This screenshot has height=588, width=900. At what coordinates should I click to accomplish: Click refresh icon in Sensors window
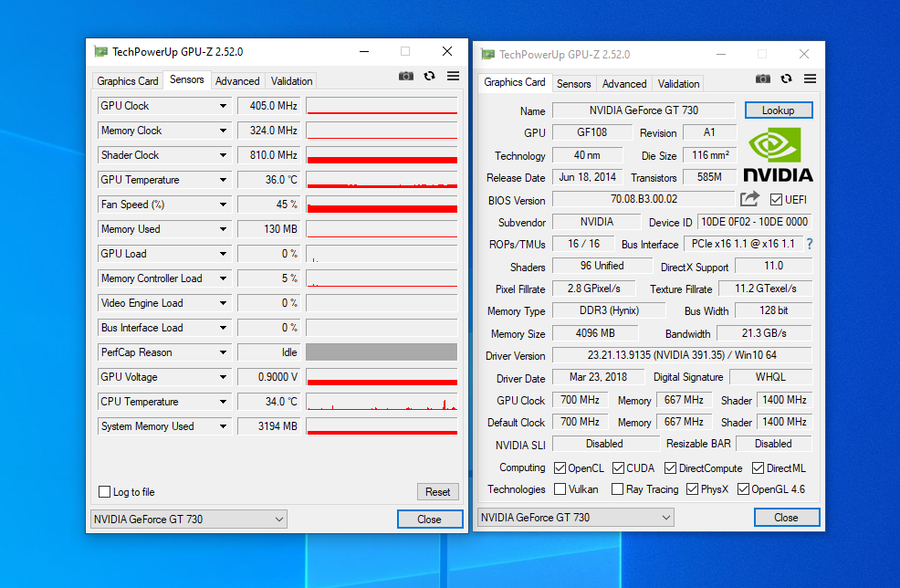[x=429, y=76]
